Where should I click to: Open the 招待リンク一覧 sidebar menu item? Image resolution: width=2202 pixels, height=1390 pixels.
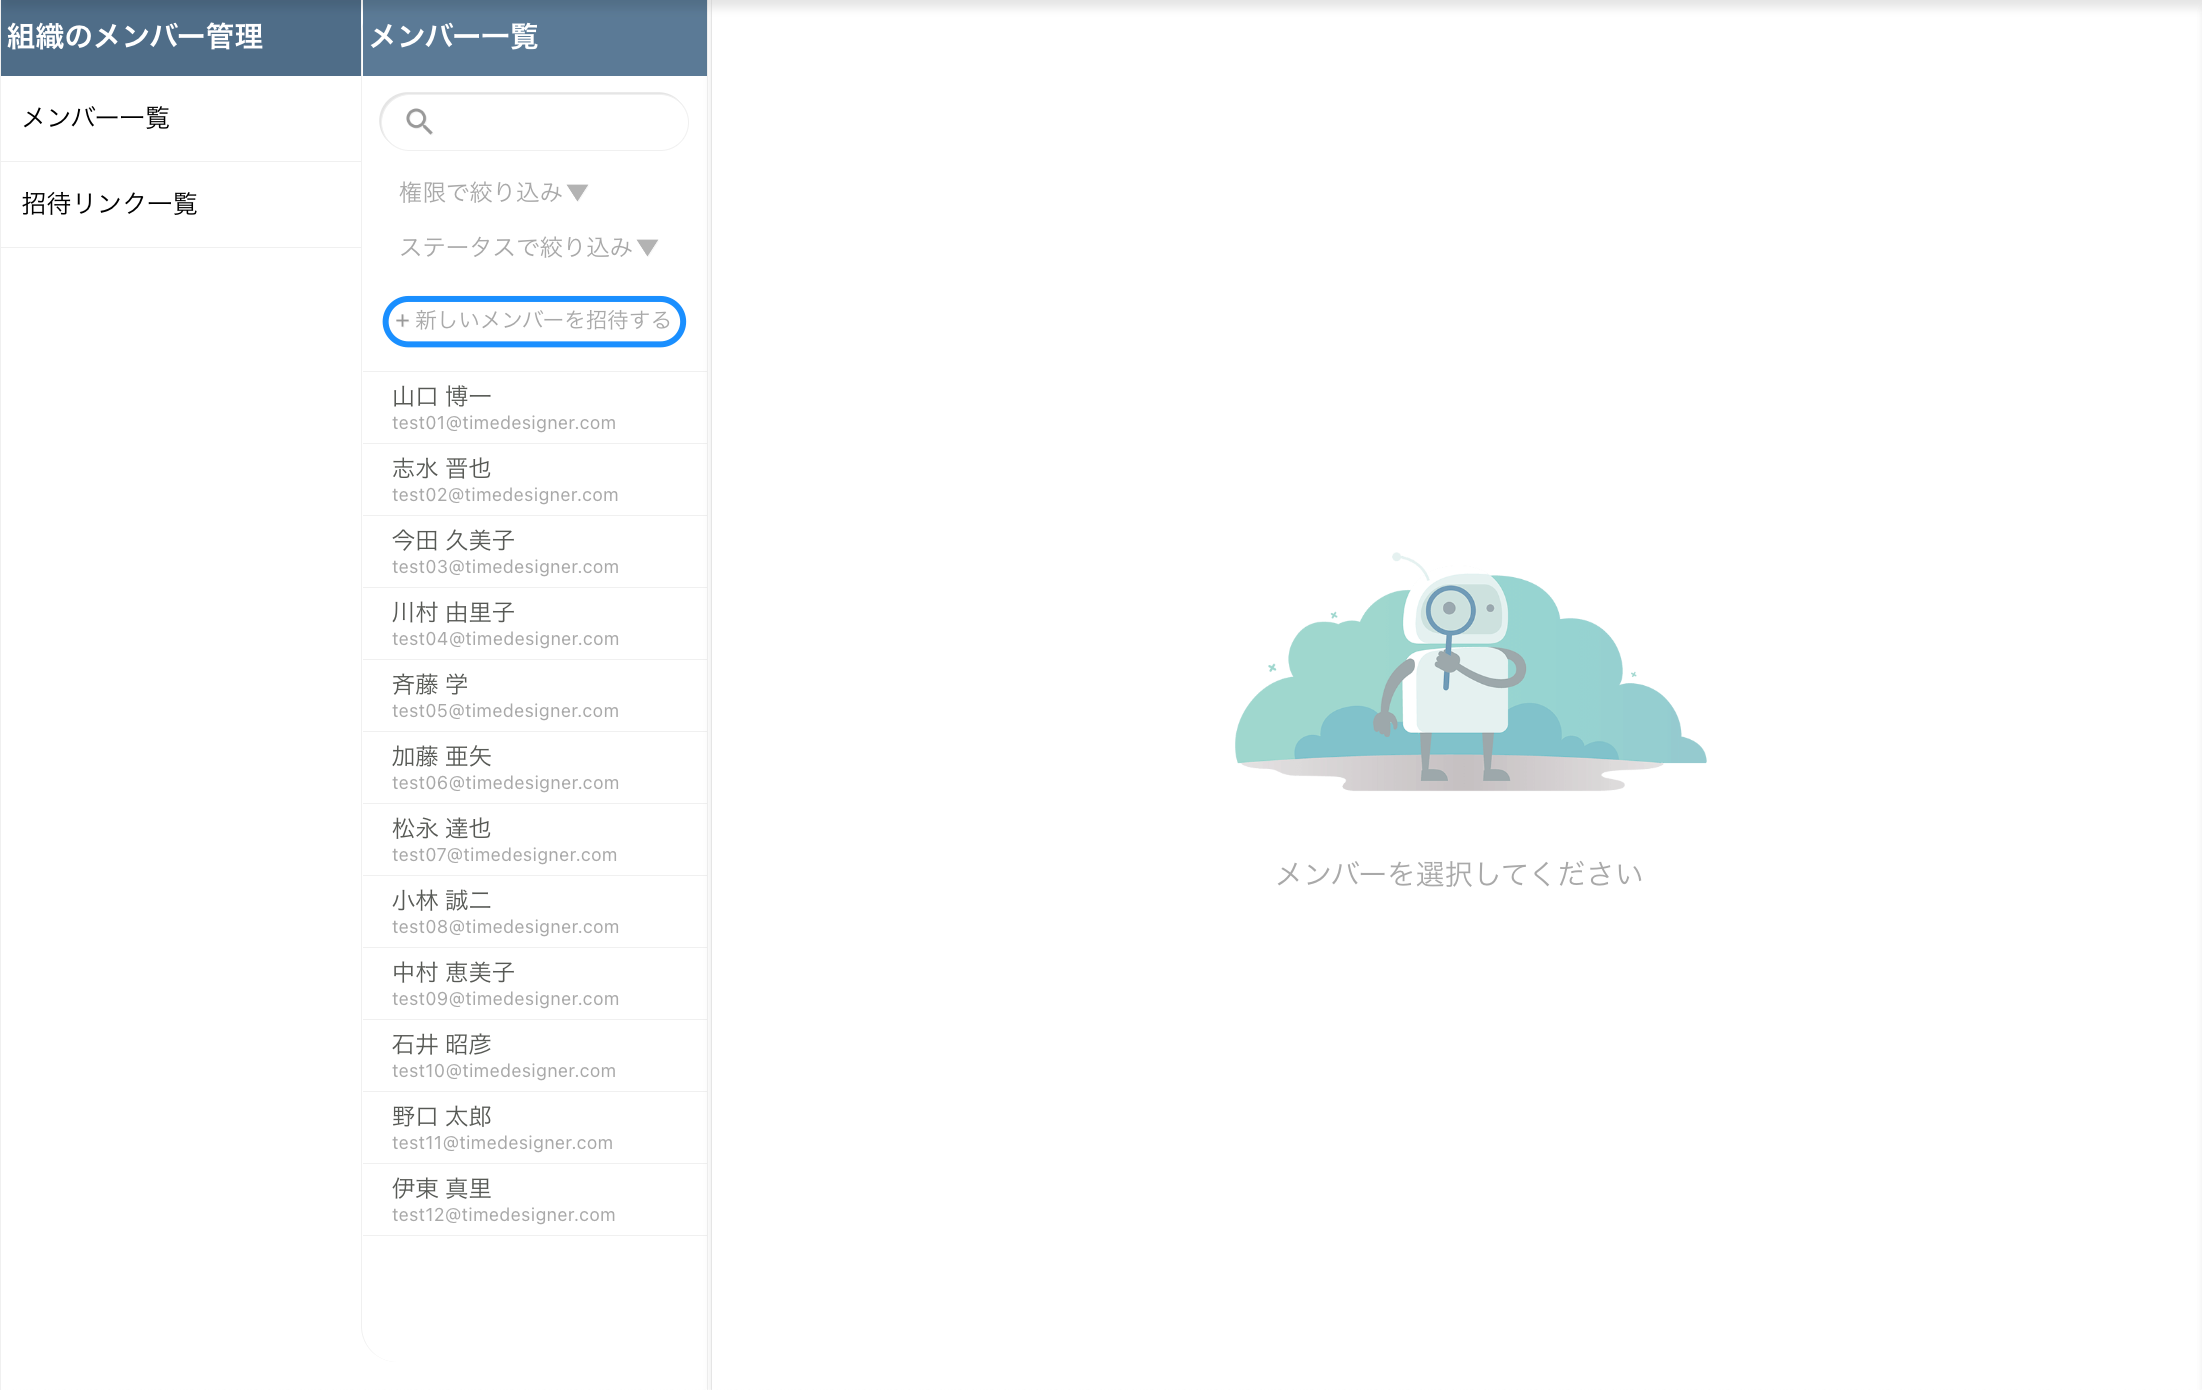click(x=180, y=204)
